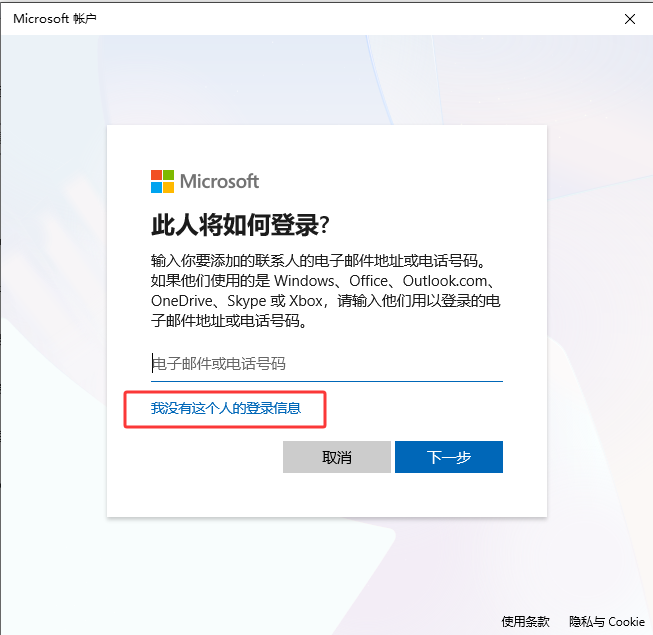Click the word Skype in the description
The image size is (653, 635).
(x=247, y=301)
